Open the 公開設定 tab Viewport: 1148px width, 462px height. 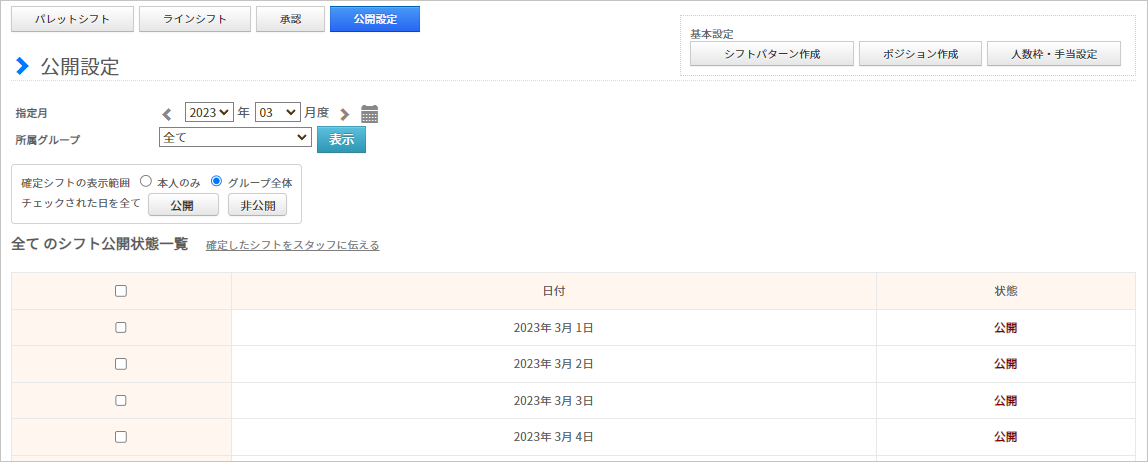click(x=375, y=20)
